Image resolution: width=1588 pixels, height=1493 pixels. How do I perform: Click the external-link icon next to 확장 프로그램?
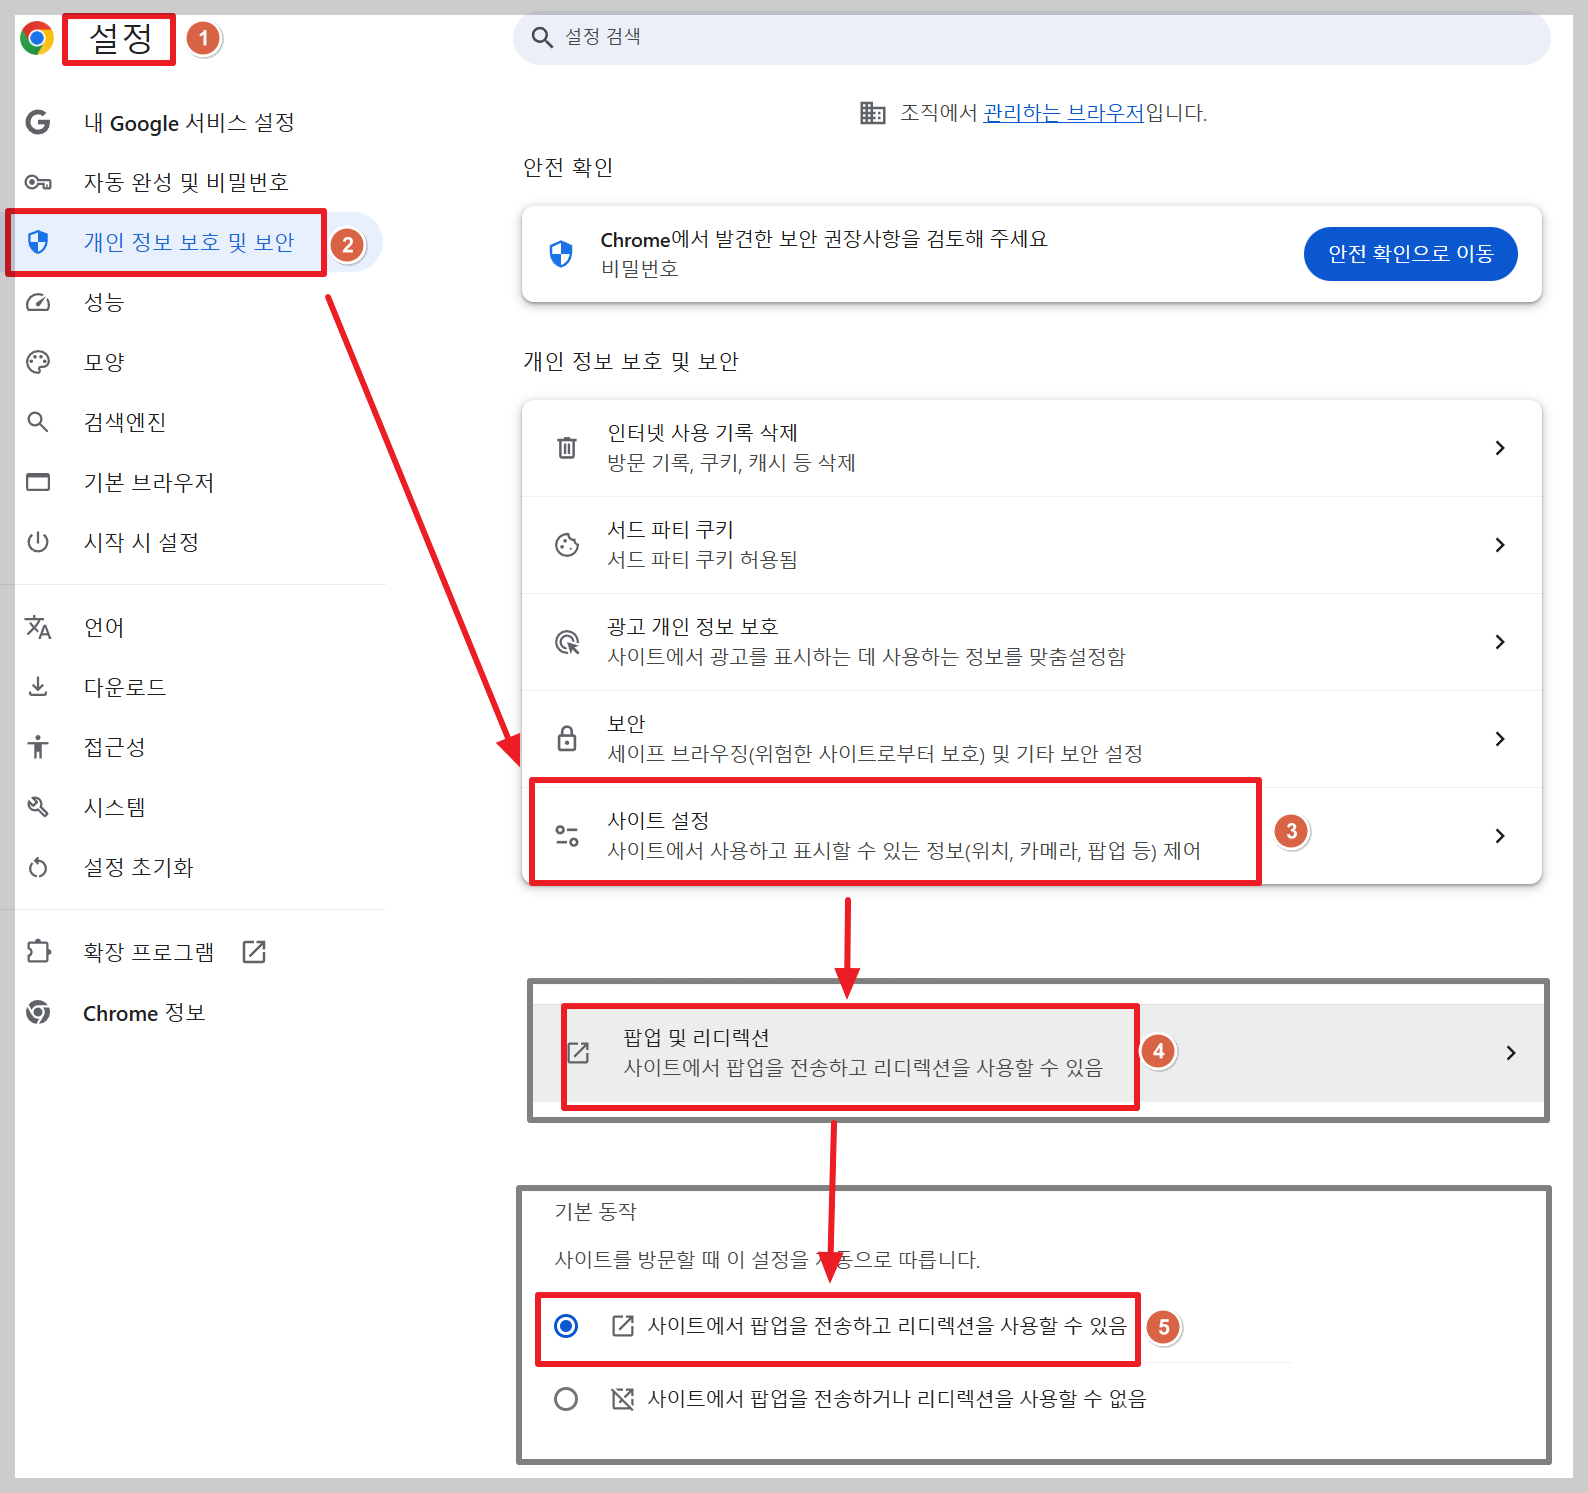(254, 952)
